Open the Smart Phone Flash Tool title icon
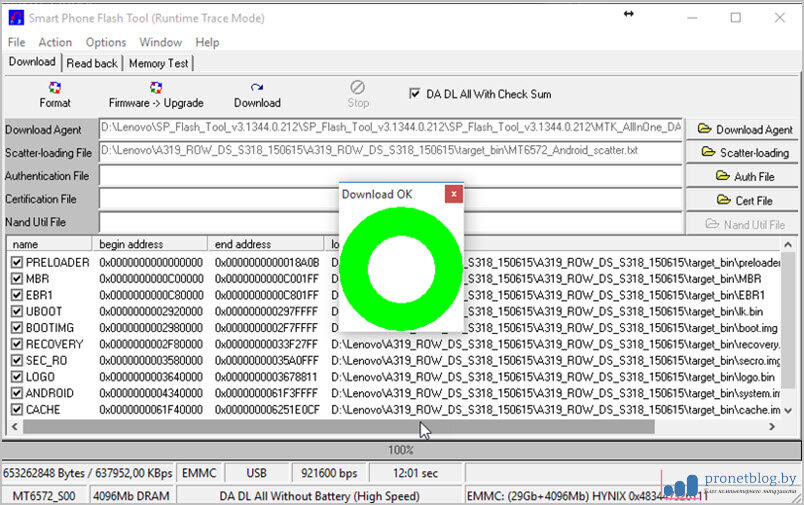The height and width of the screenshot is (505, 804). pos(16,18)
